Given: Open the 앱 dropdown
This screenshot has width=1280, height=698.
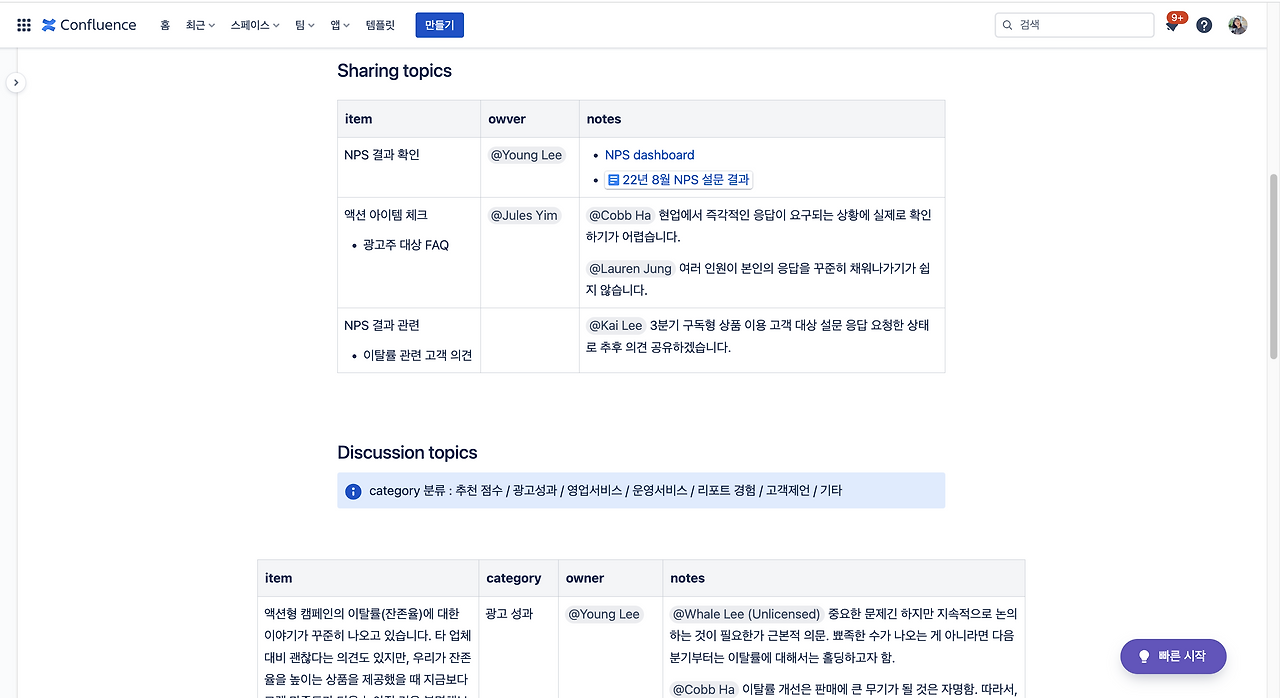Looking at the screenshot, I should [339, 25].
